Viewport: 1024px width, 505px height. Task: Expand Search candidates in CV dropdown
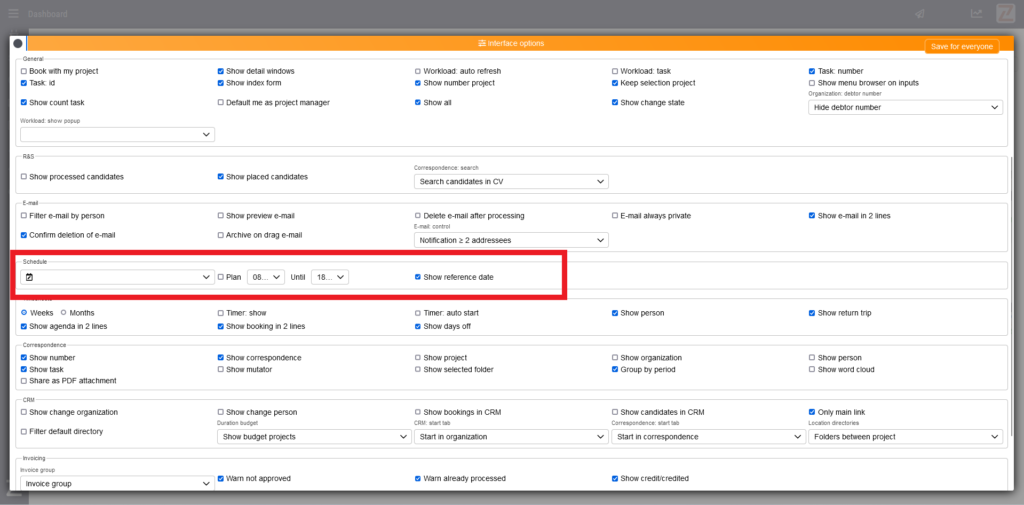pos(510,182)
